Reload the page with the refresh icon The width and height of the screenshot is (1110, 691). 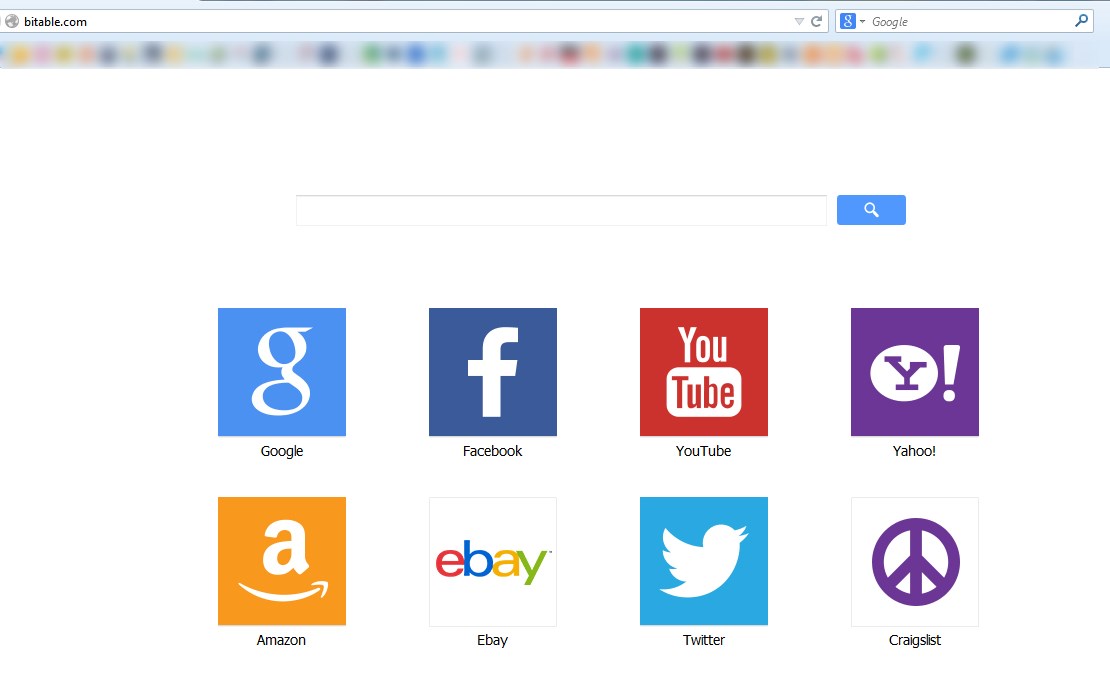click(816, 21)
